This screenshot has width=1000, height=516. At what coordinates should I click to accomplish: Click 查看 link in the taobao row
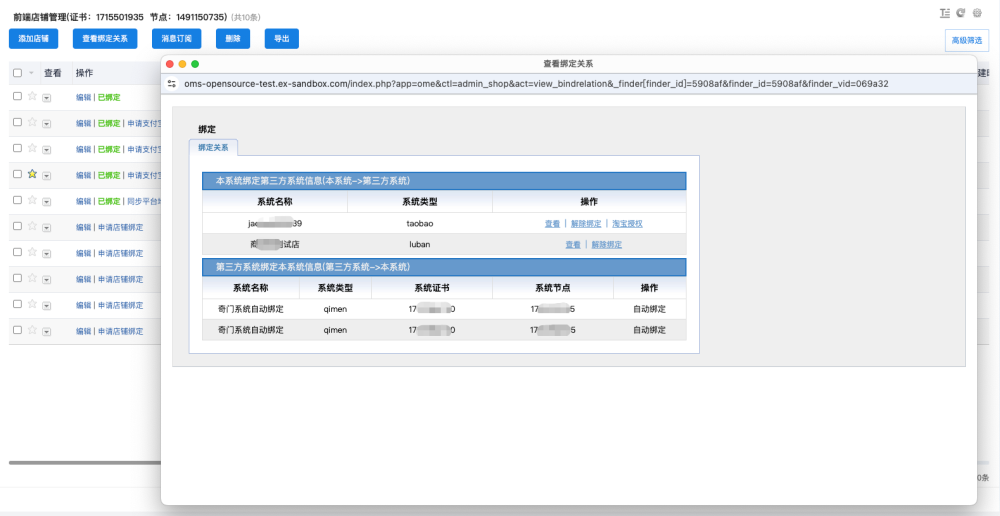(x=552, y=224)
